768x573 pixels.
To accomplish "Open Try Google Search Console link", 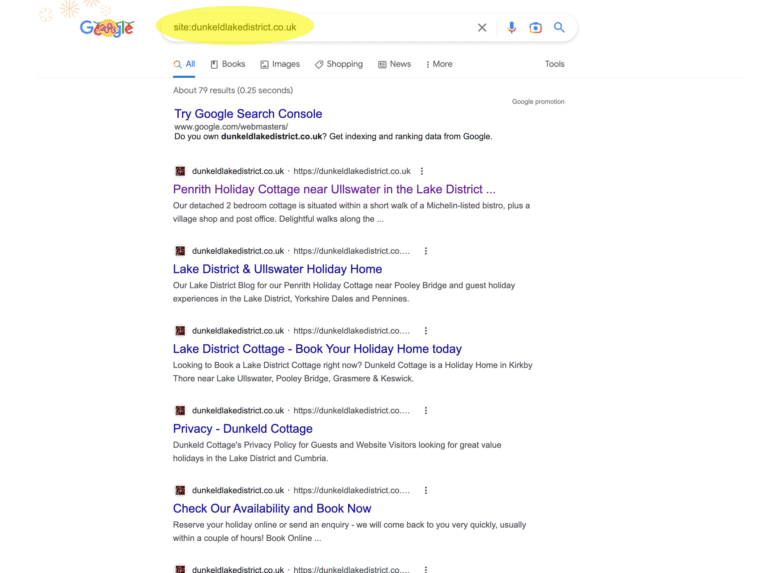I will pyautogui.click(x=248, y=114).
